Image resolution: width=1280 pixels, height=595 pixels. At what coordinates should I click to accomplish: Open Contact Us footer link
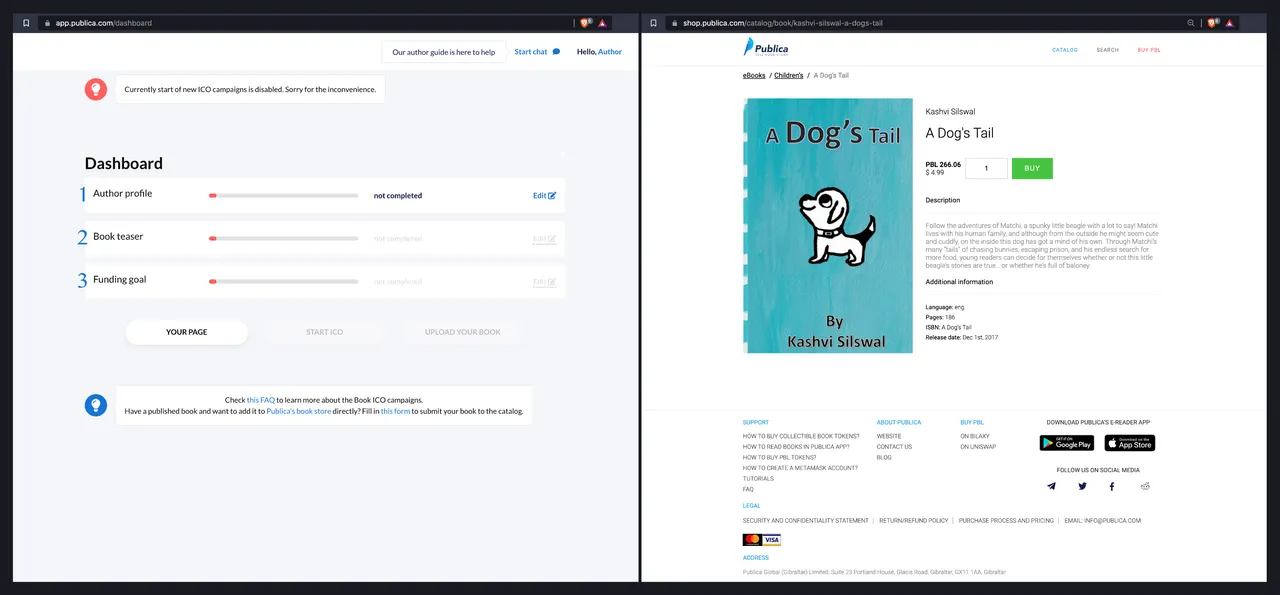(x=894, y=447)
